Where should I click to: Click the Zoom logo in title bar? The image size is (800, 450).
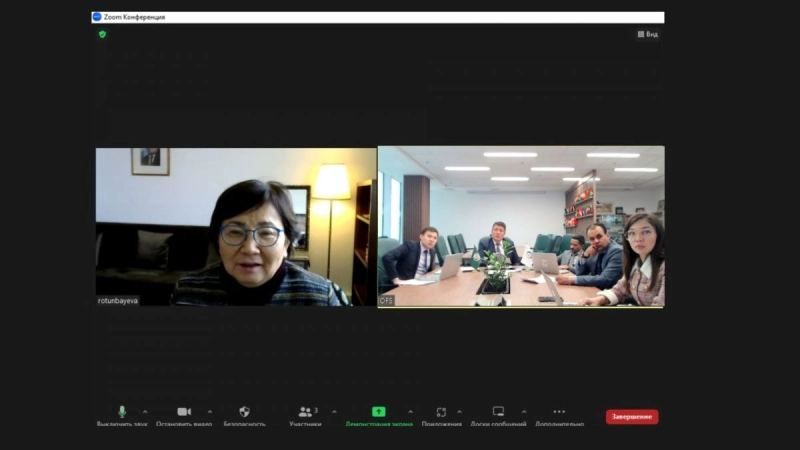pos(97,17)
